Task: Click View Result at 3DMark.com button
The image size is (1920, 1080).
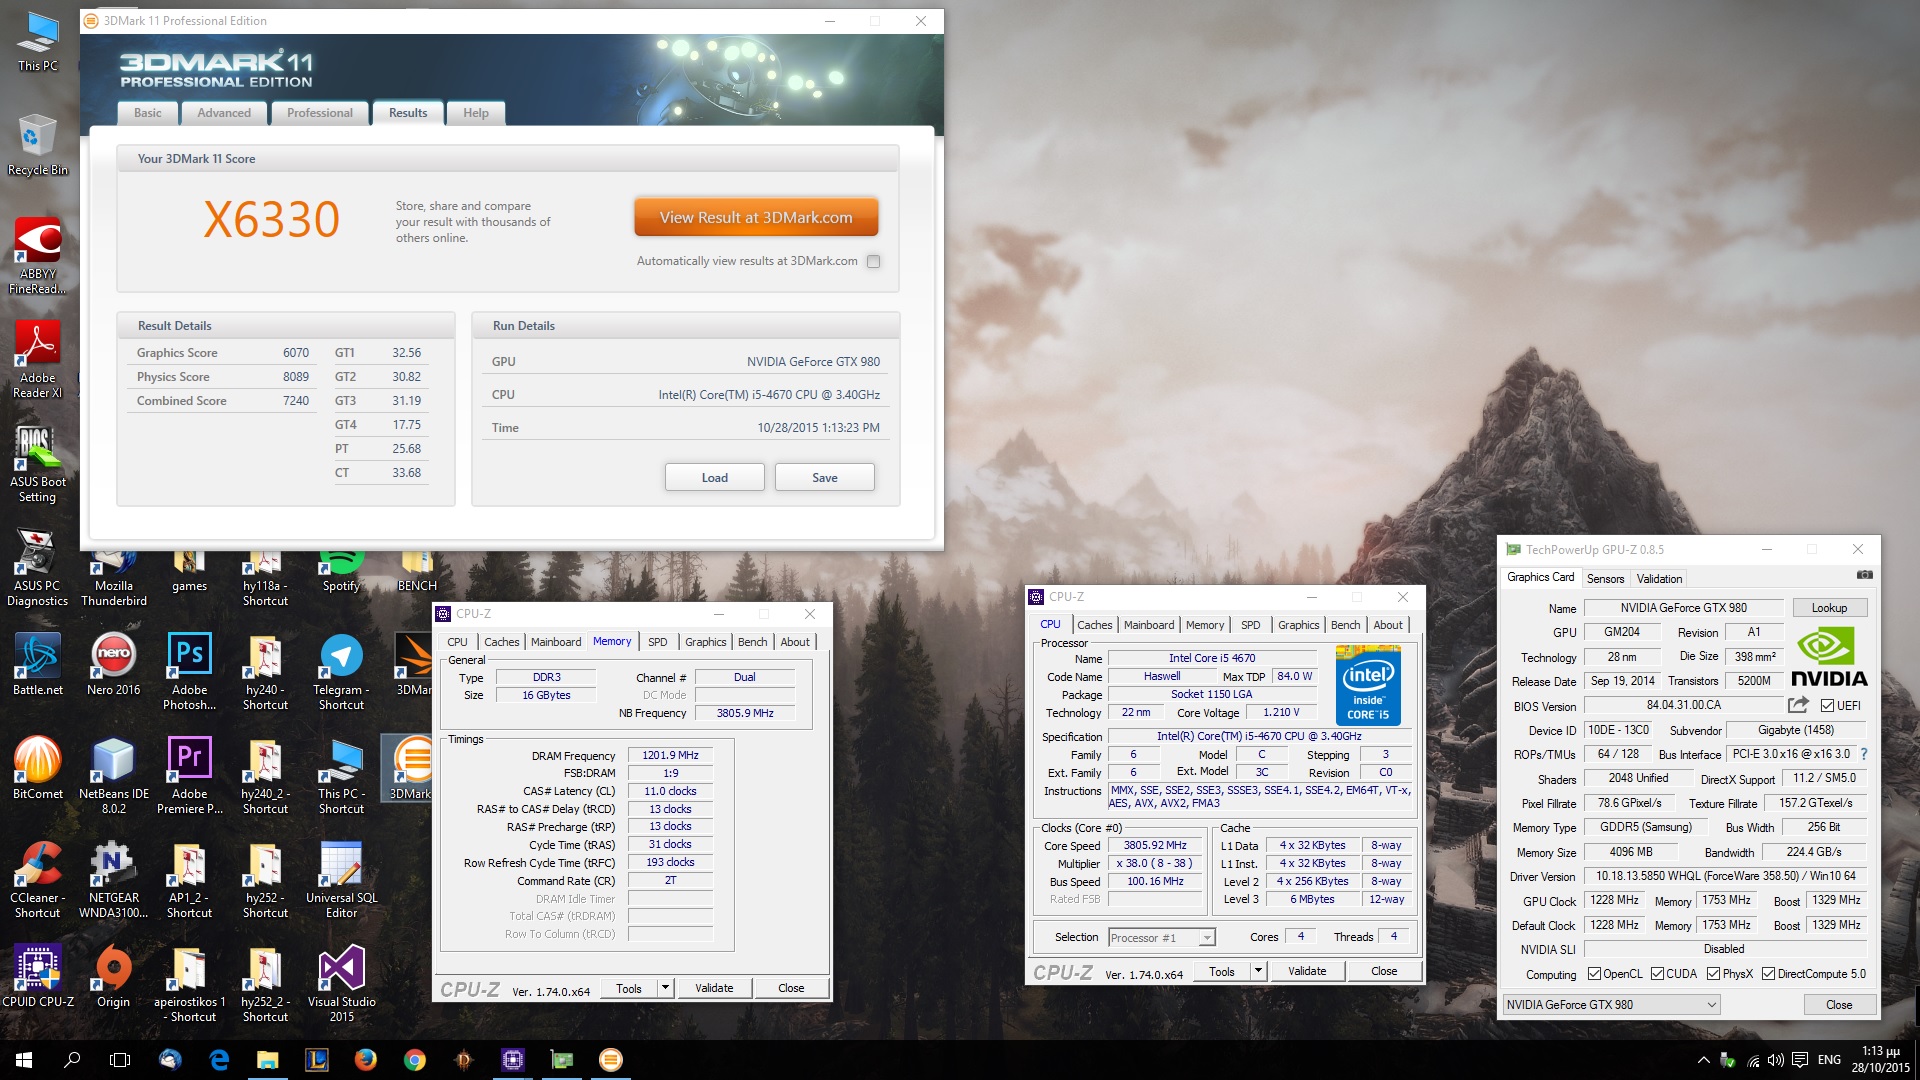Action: (756, 217)
